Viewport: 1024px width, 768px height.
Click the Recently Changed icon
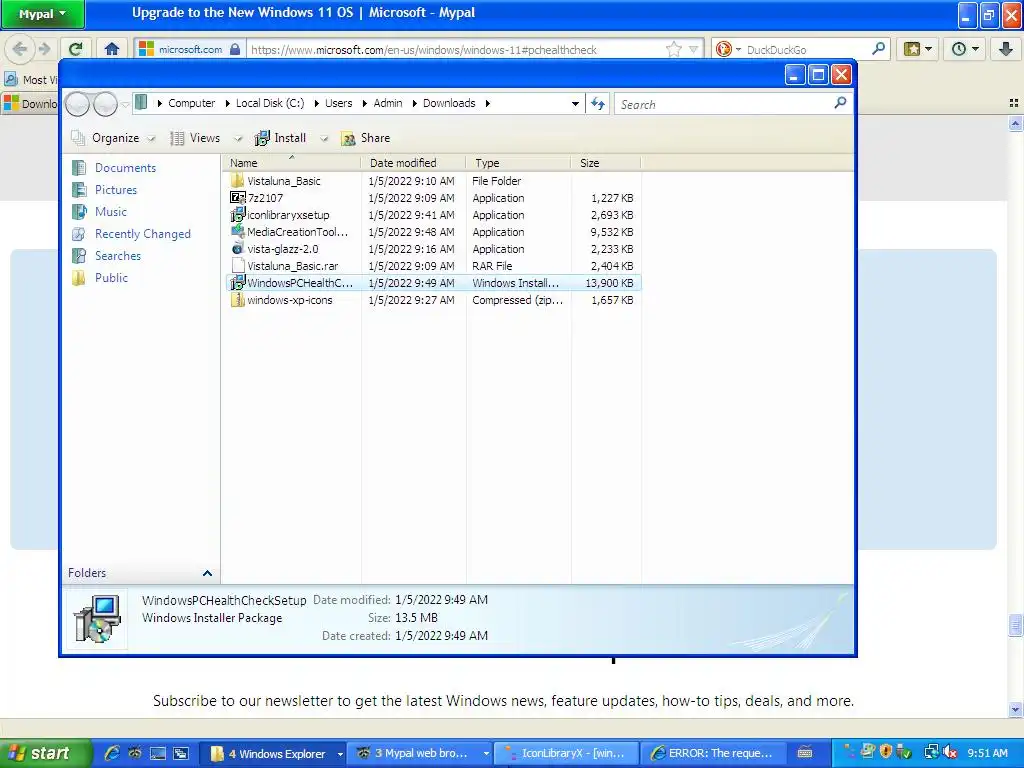click(x=79, y=234)
